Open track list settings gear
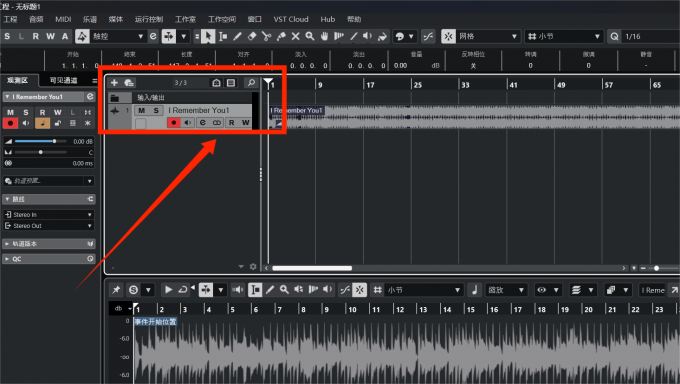This screenshot has height=384, width=680. tap(253, 266)
